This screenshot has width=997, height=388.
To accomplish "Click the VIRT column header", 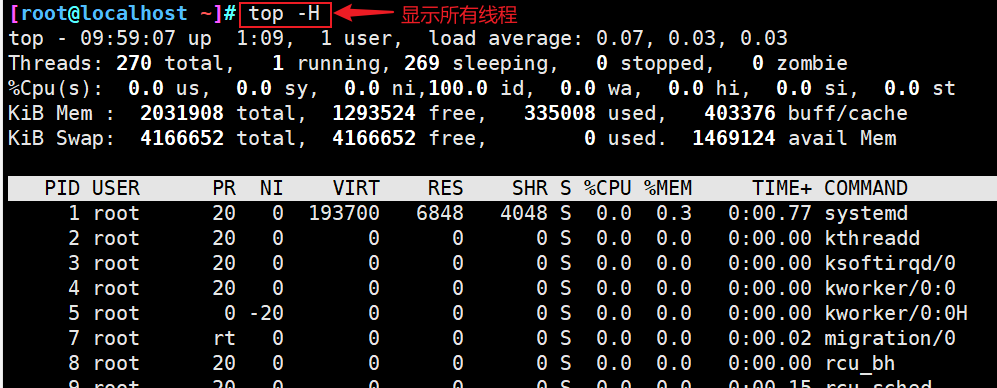I will click(356, 188).
